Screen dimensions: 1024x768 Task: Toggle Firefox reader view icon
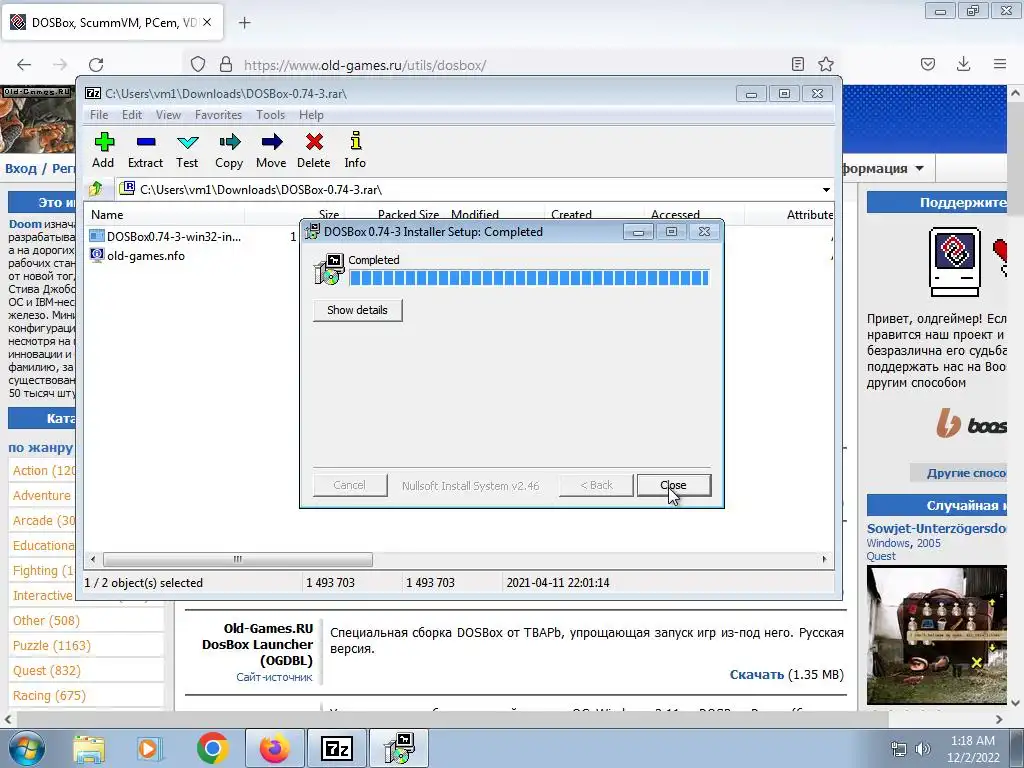click(797, 64)
